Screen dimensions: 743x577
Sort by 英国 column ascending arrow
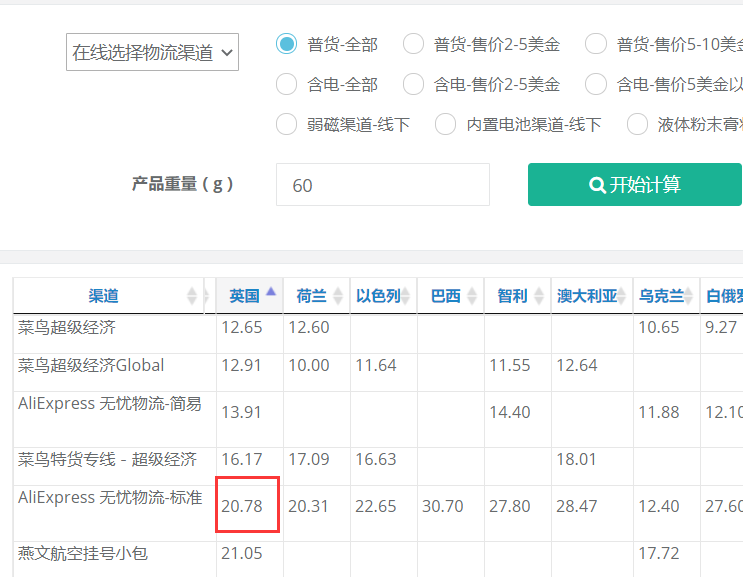point(271,291)
